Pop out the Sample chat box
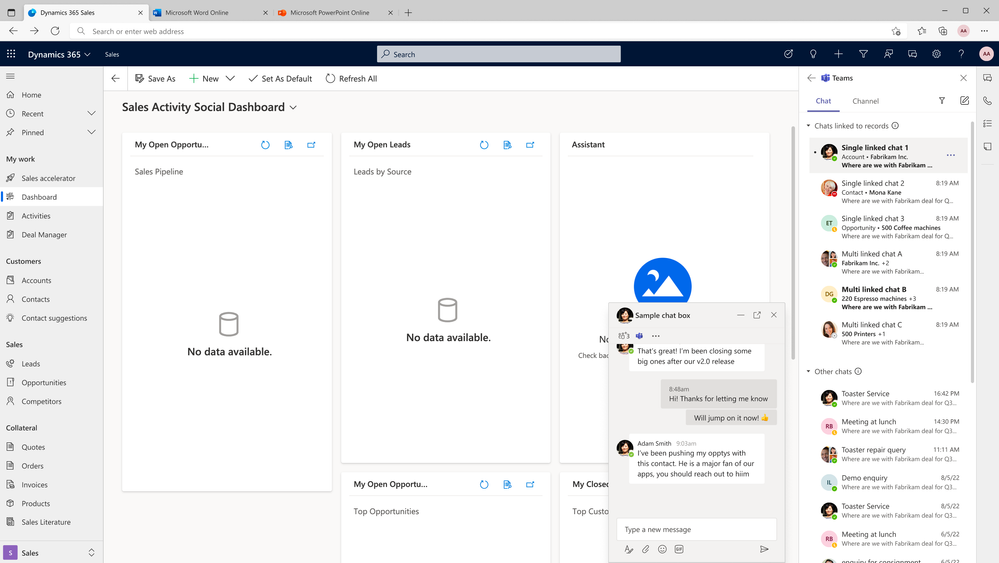 pos(757,315)
